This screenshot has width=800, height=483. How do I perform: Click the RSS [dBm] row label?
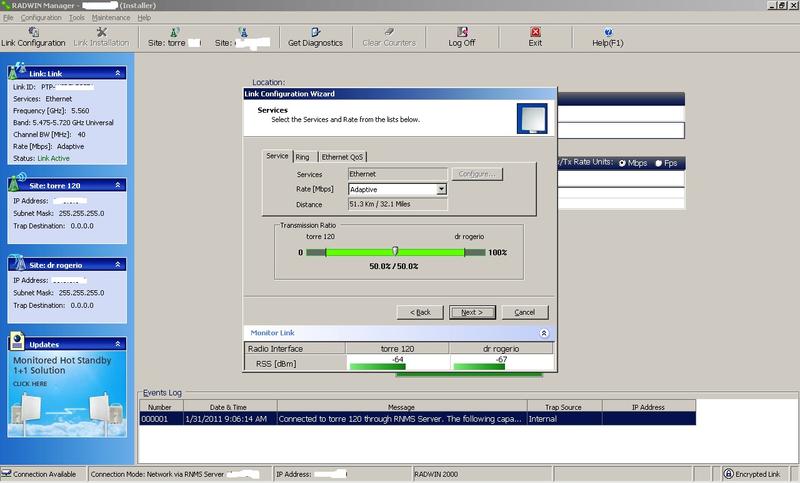pos(276,364)
